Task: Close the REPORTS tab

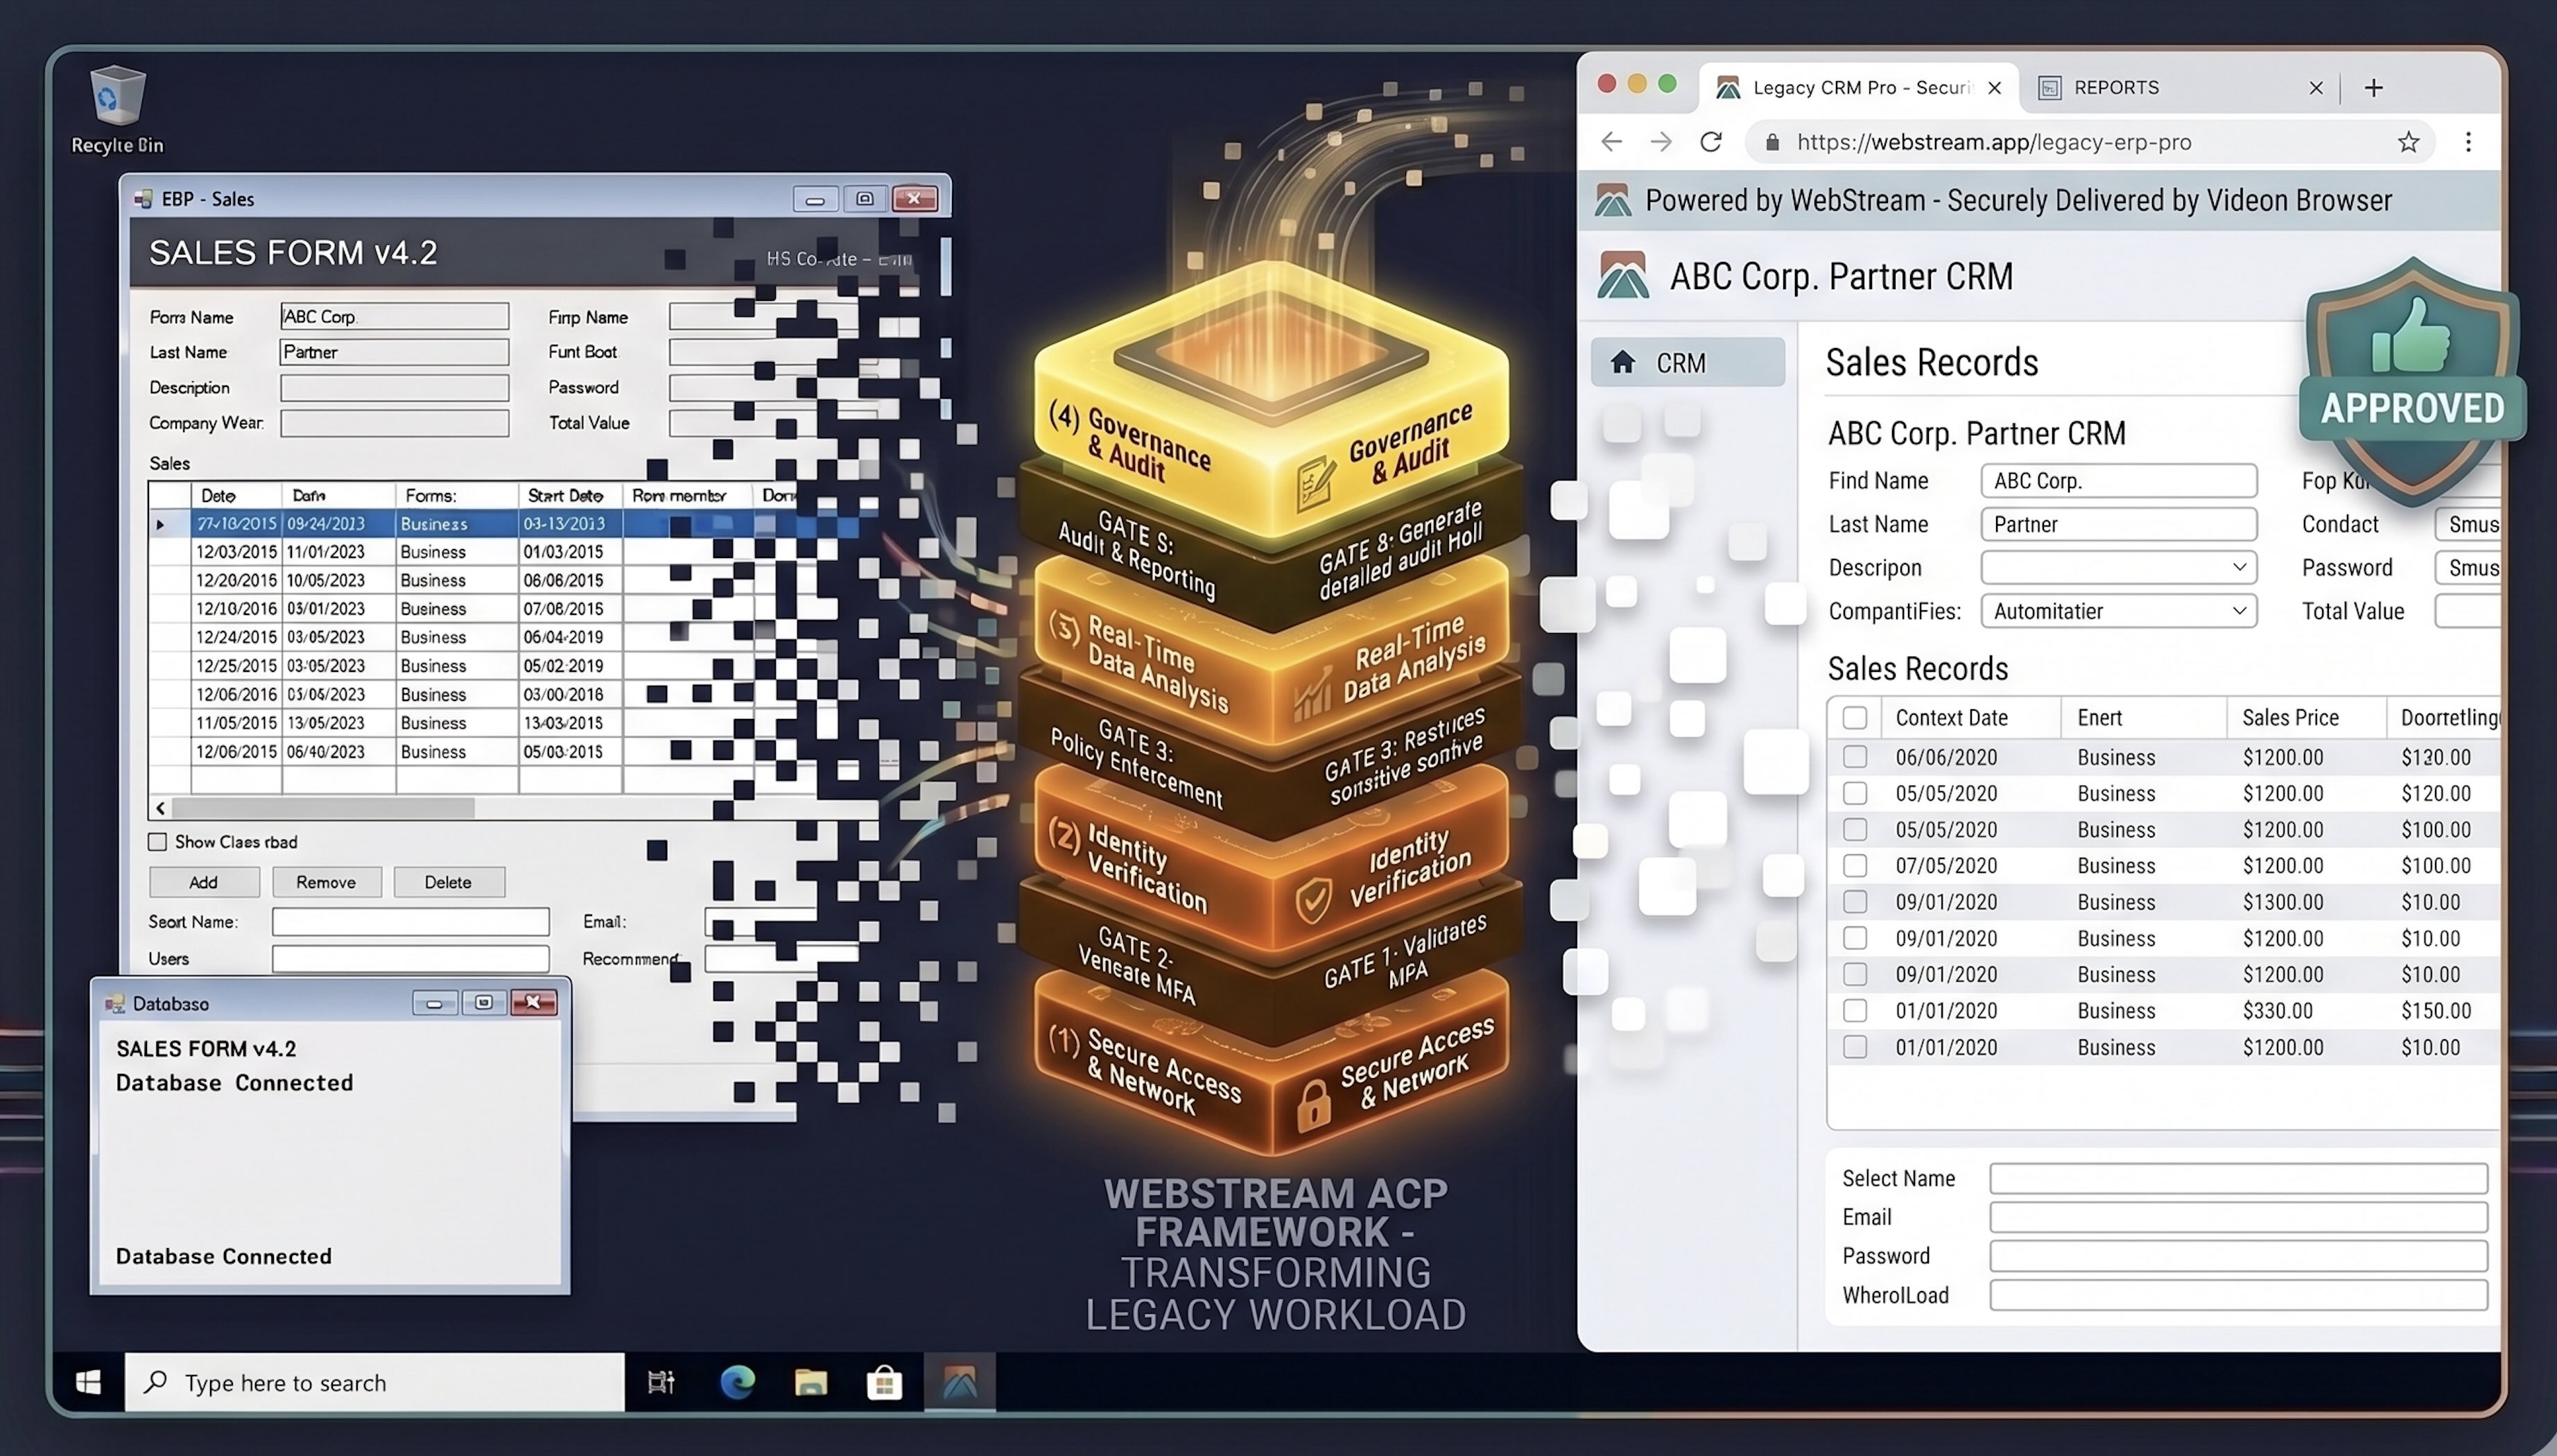Action: tap(2315, 88)
